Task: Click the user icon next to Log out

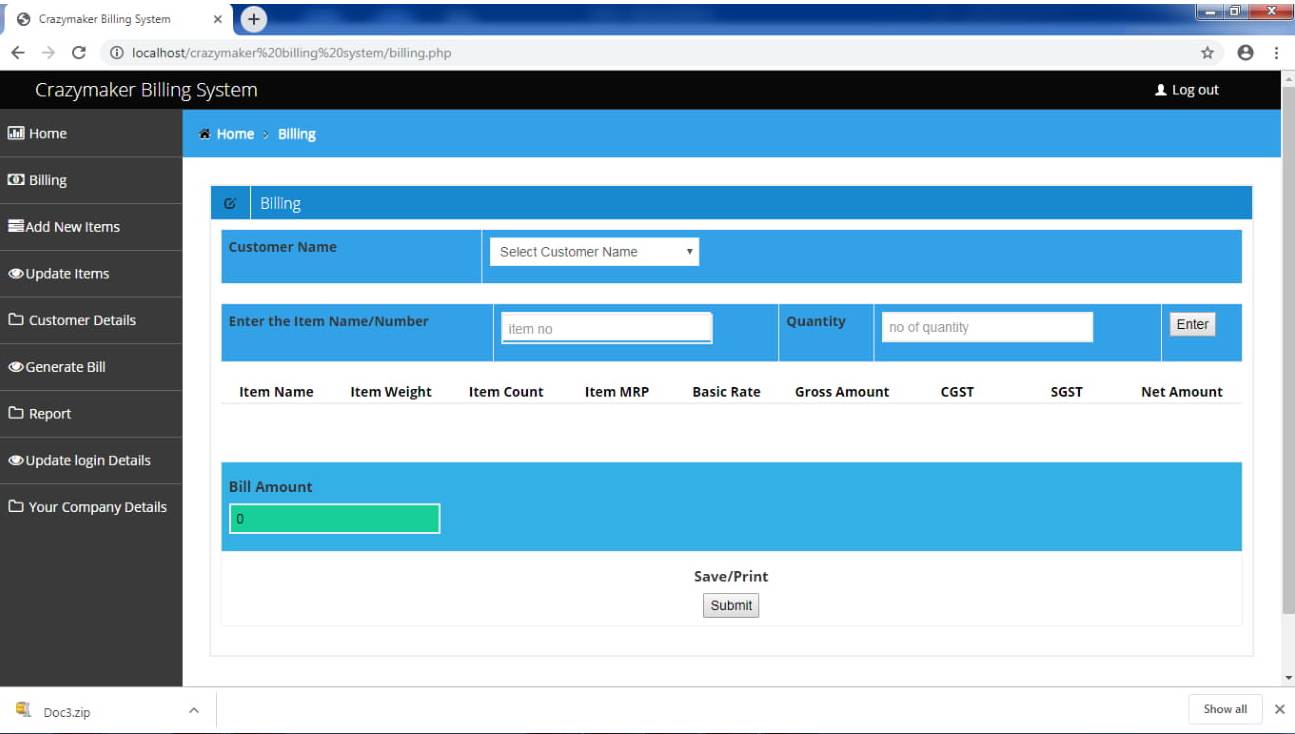Action: 1160,90
